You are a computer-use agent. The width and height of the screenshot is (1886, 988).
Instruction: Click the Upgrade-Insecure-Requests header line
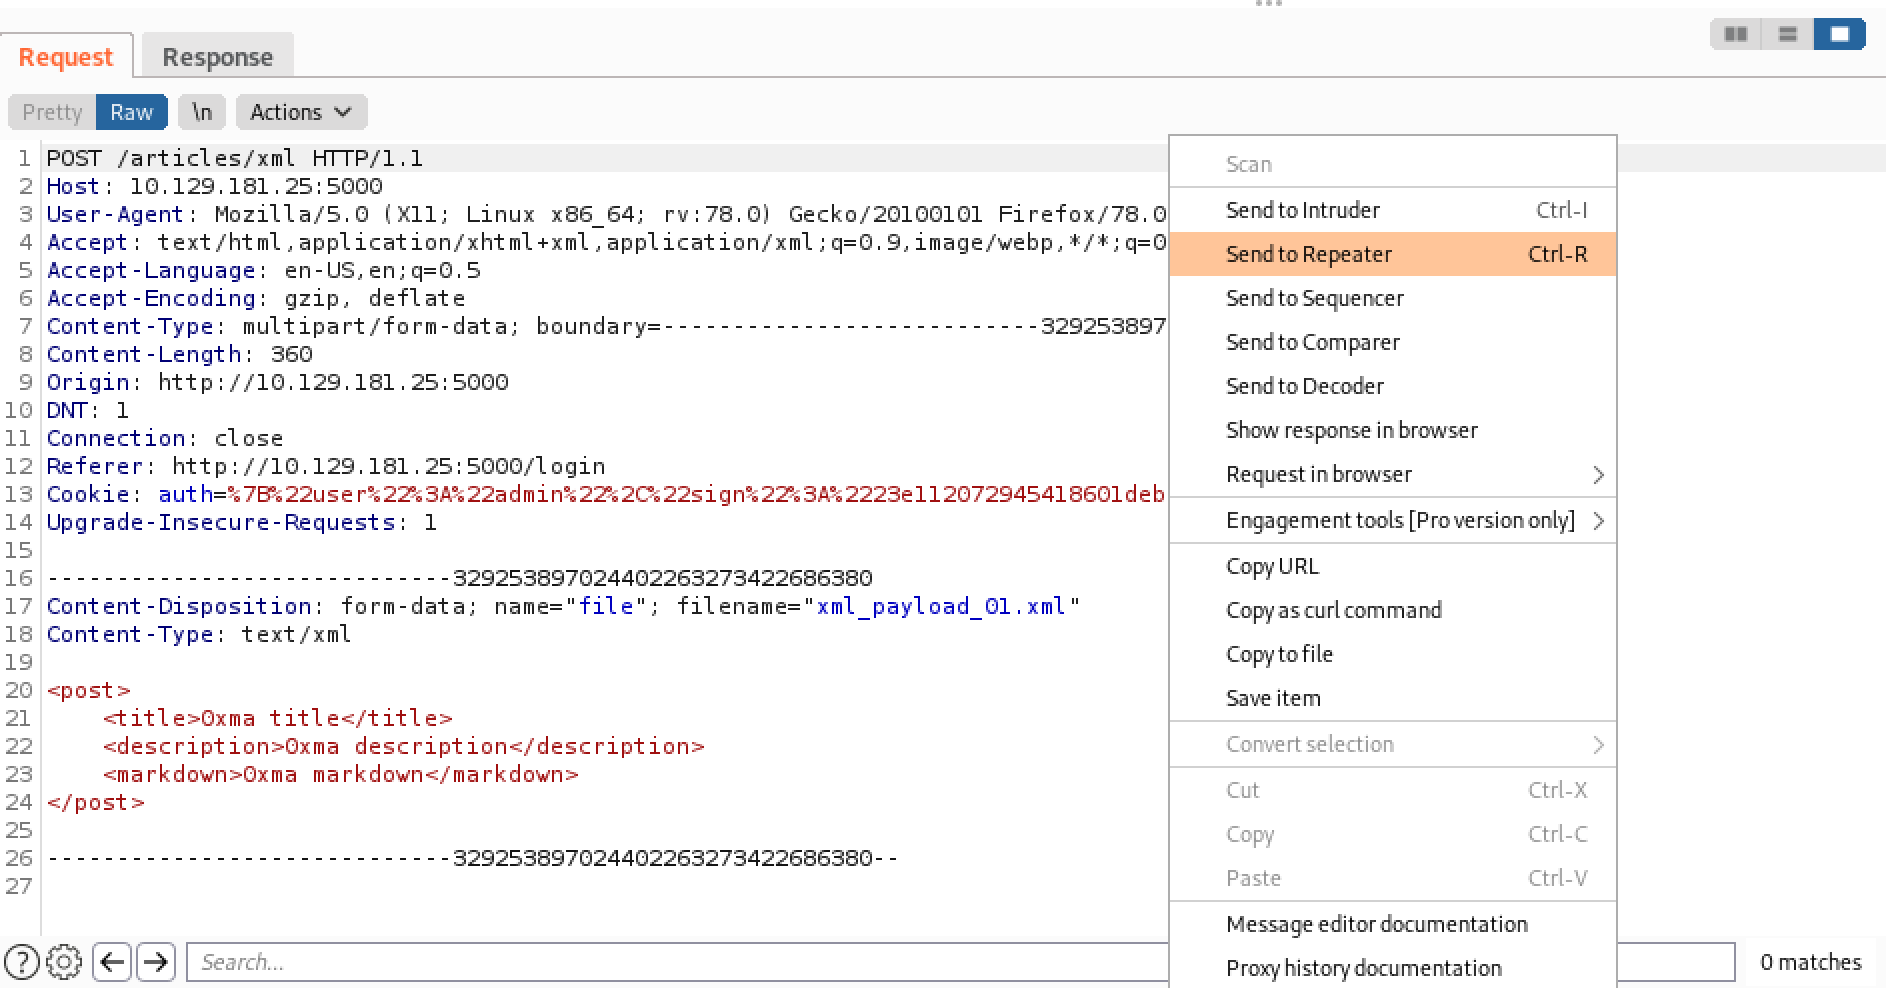click(x=242, y=522)
